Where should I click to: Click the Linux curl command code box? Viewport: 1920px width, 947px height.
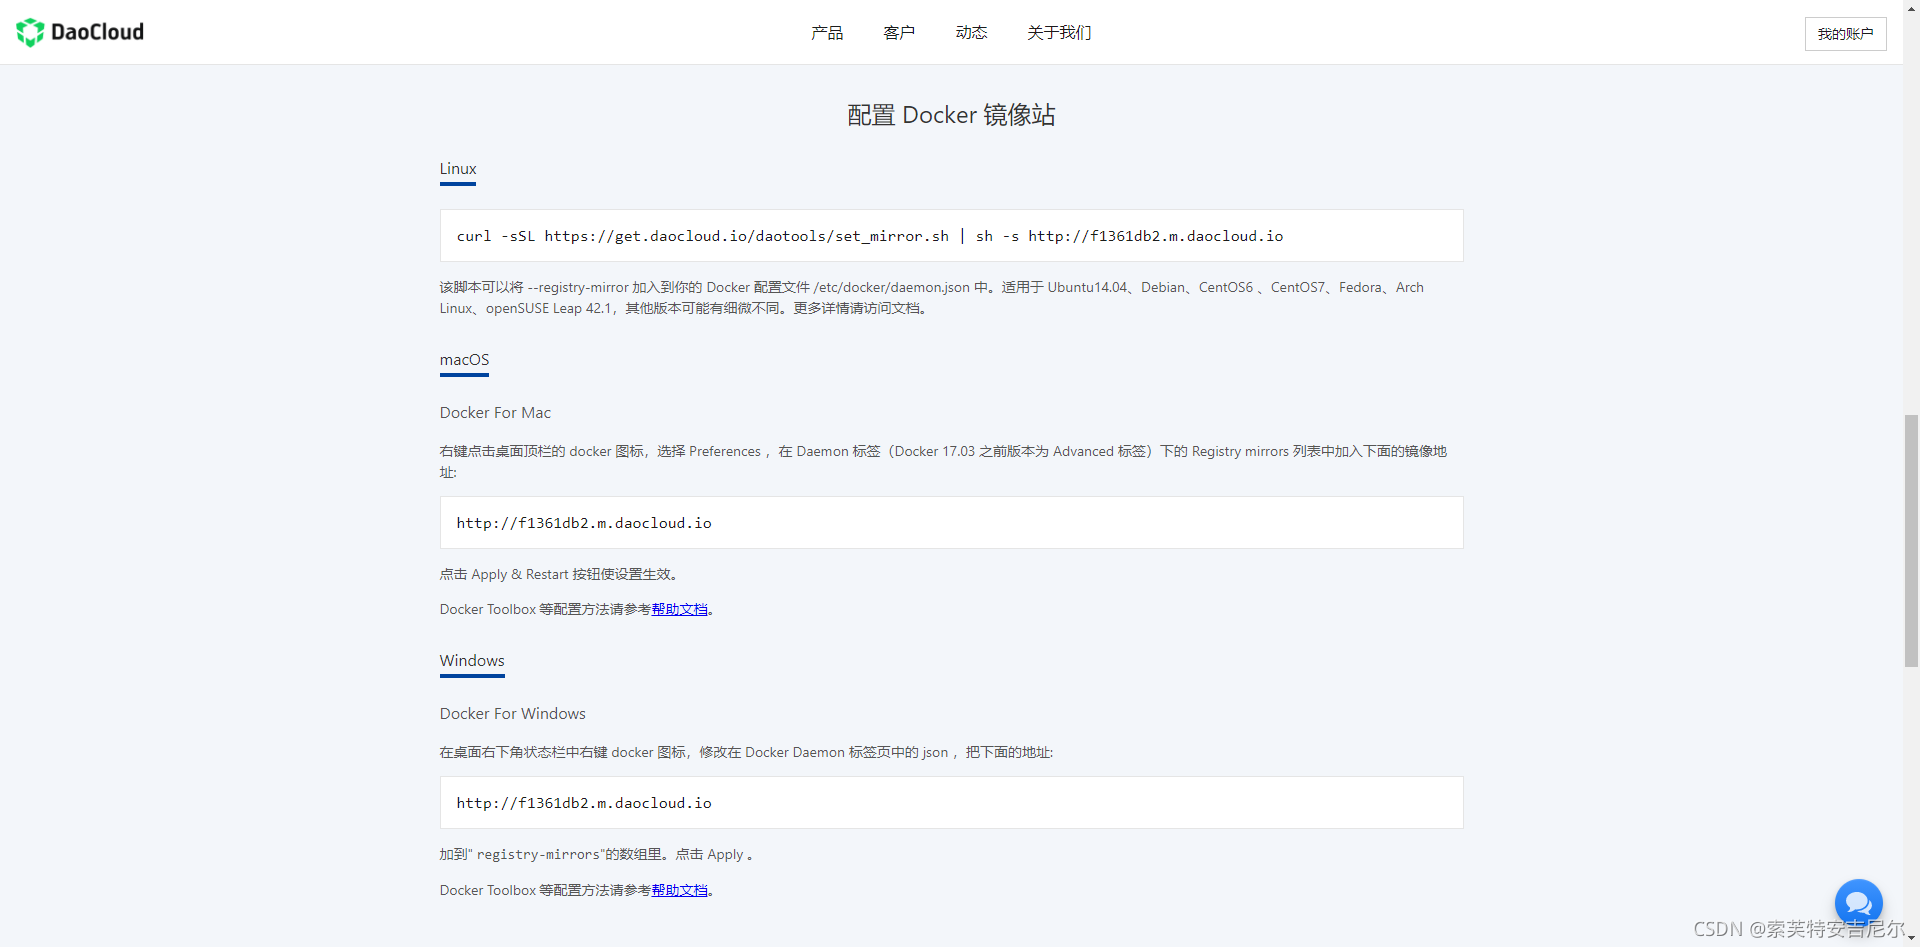(x=951, y=236)
